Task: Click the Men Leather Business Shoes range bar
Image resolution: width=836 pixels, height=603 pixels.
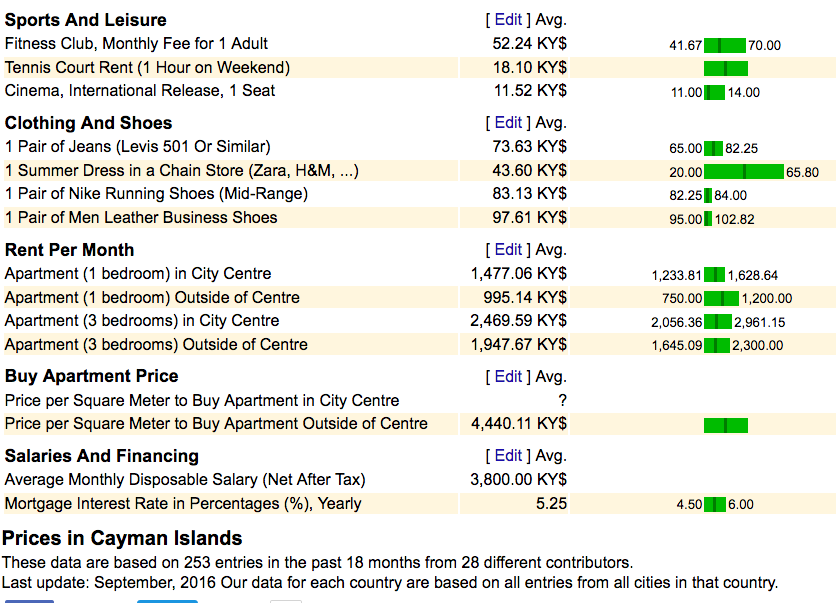Action: click(x=708, y=219)
